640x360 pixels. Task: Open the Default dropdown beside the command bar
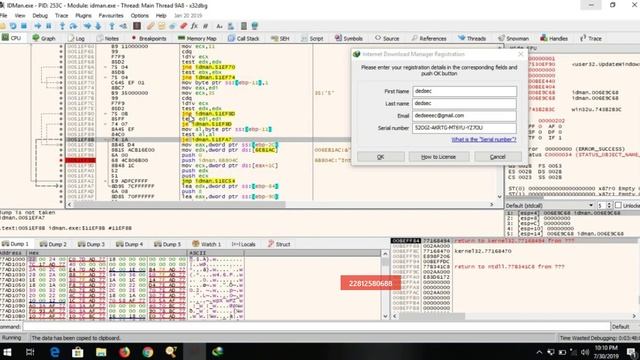[624, 327]
